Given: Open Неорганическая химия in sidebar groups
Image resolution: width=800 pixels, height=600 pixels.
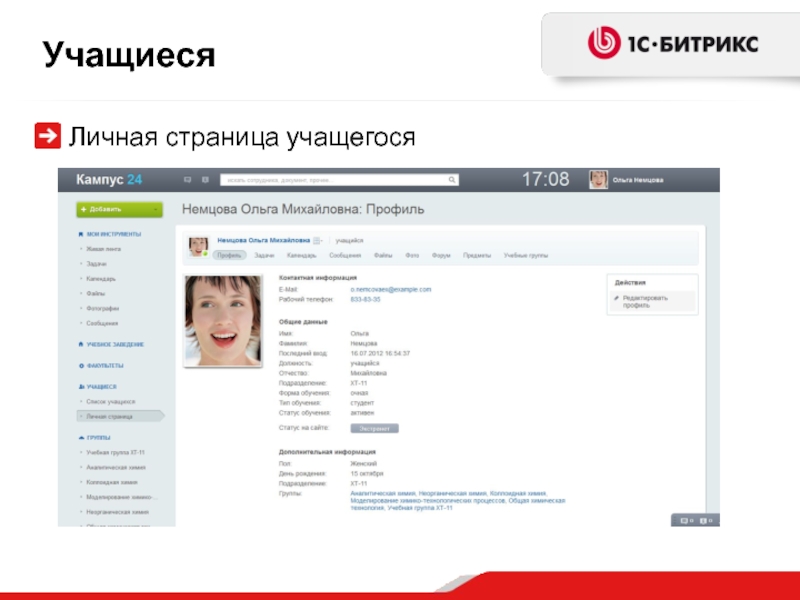Looking at the screenshot, I should [117, 512].
